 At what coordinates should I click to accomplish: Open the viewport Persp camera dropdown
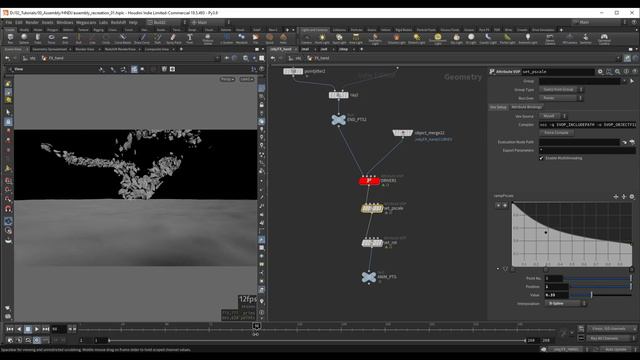pos(227,79)
